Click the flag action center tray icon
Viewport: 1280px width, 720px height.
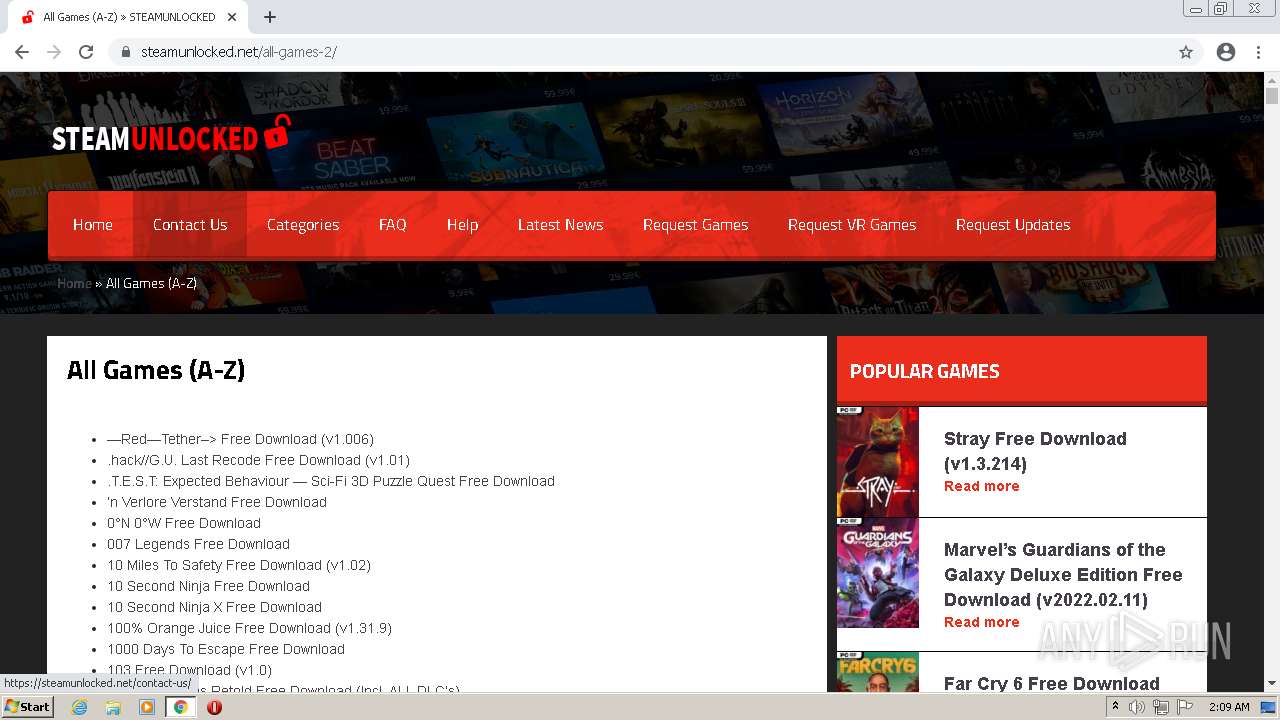click(x=1183, y=707)
